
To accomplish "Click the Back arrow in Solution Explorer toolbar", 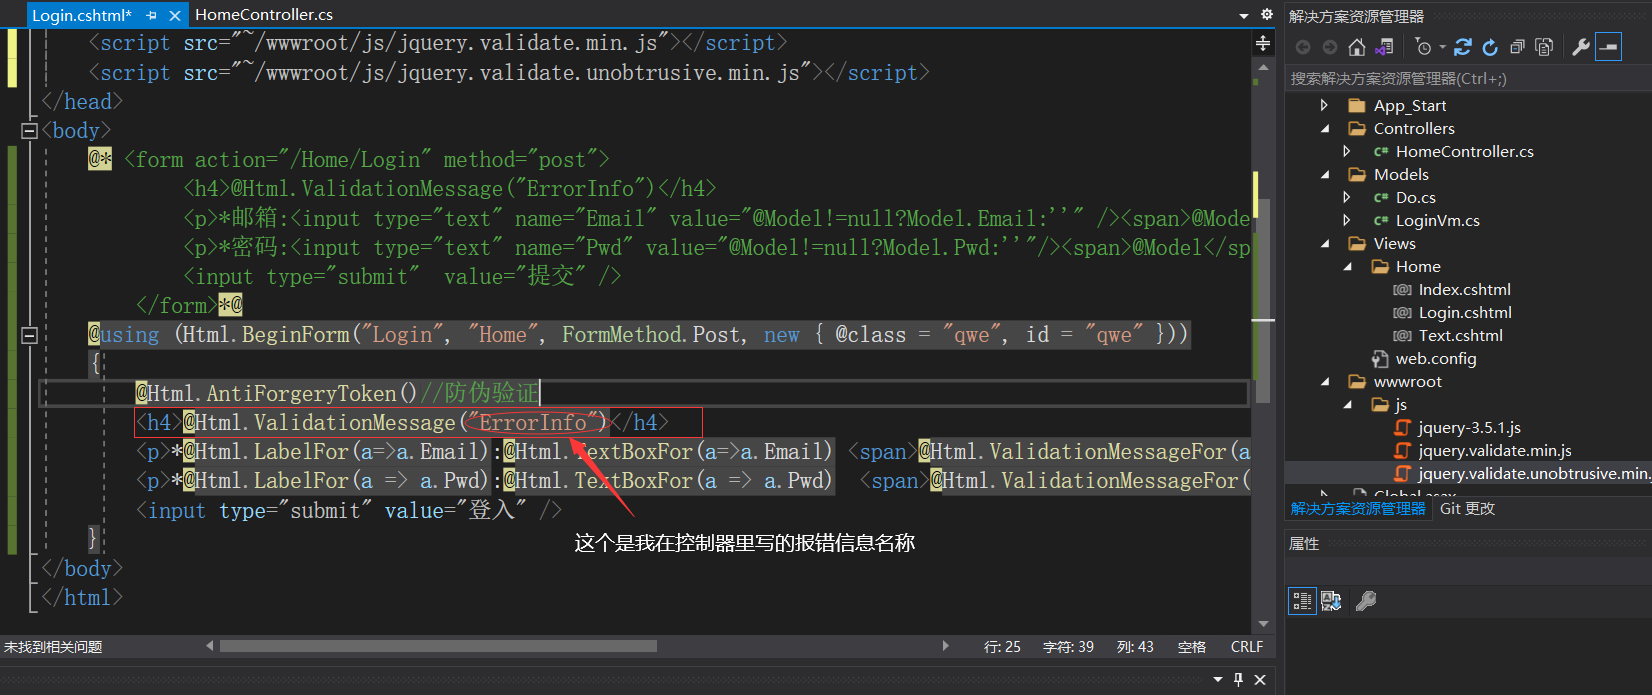I will 1302,47.
